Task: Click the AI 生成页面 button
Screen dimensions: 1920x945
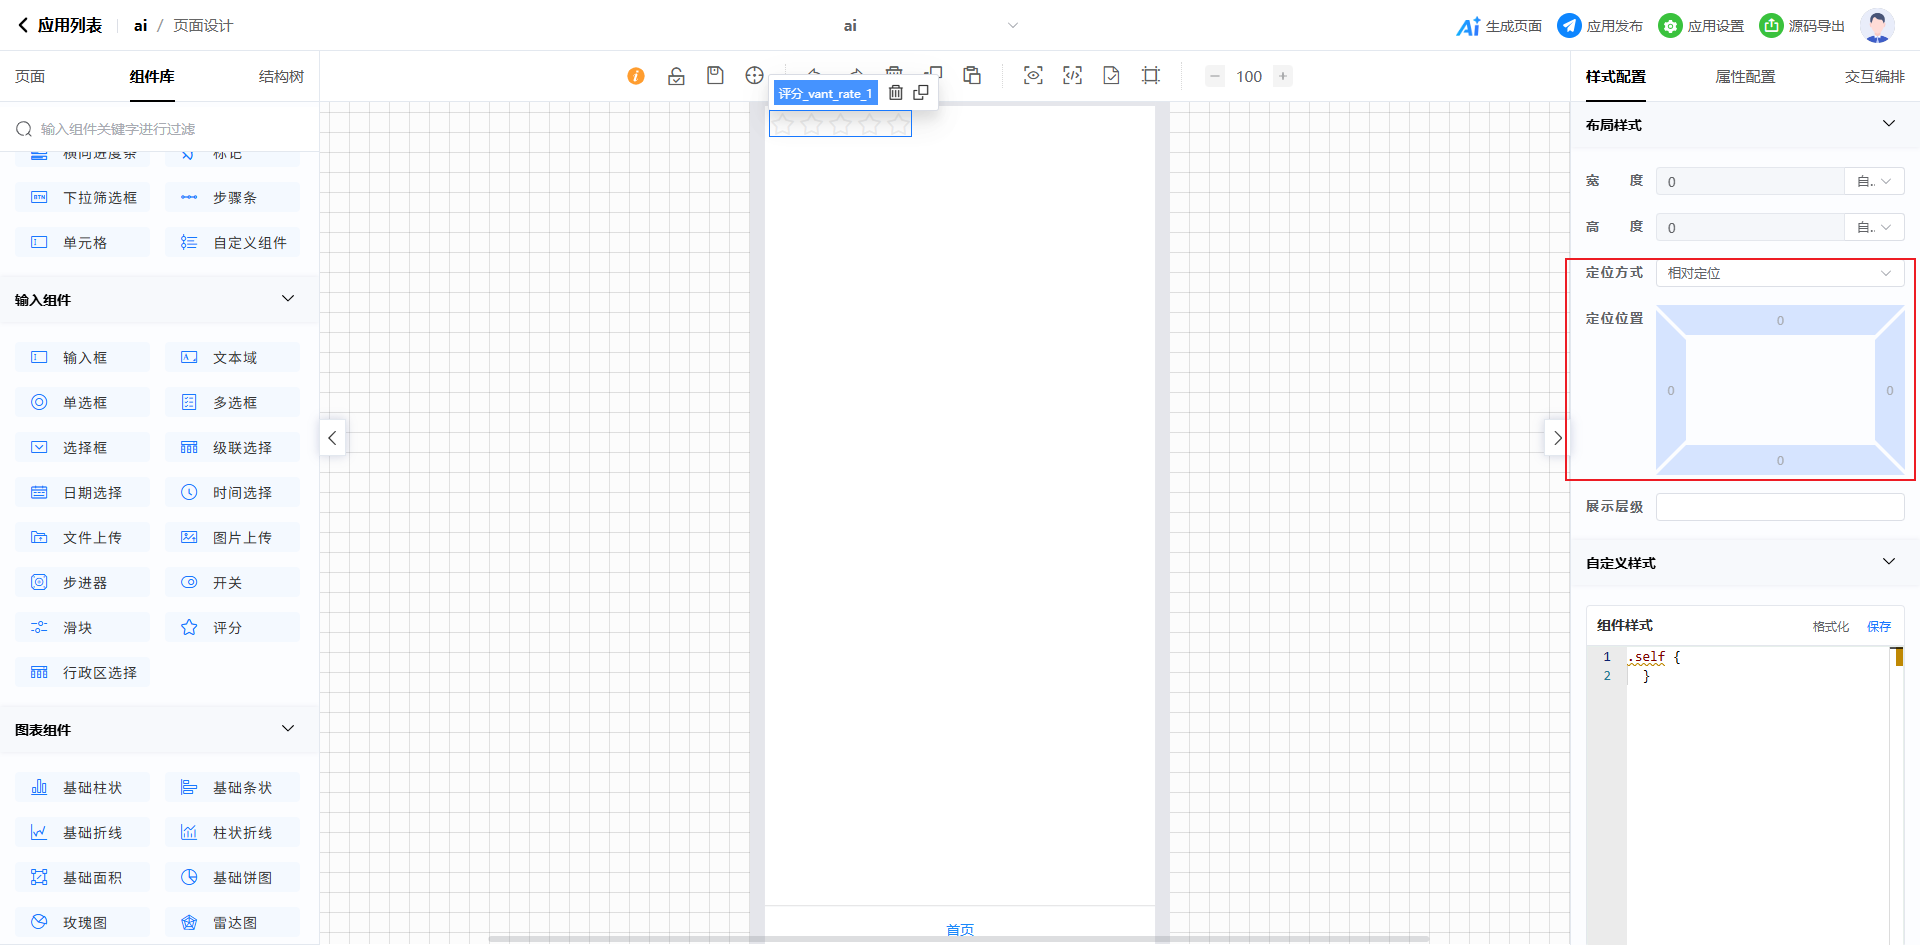Action: (x=1499, y=26)
